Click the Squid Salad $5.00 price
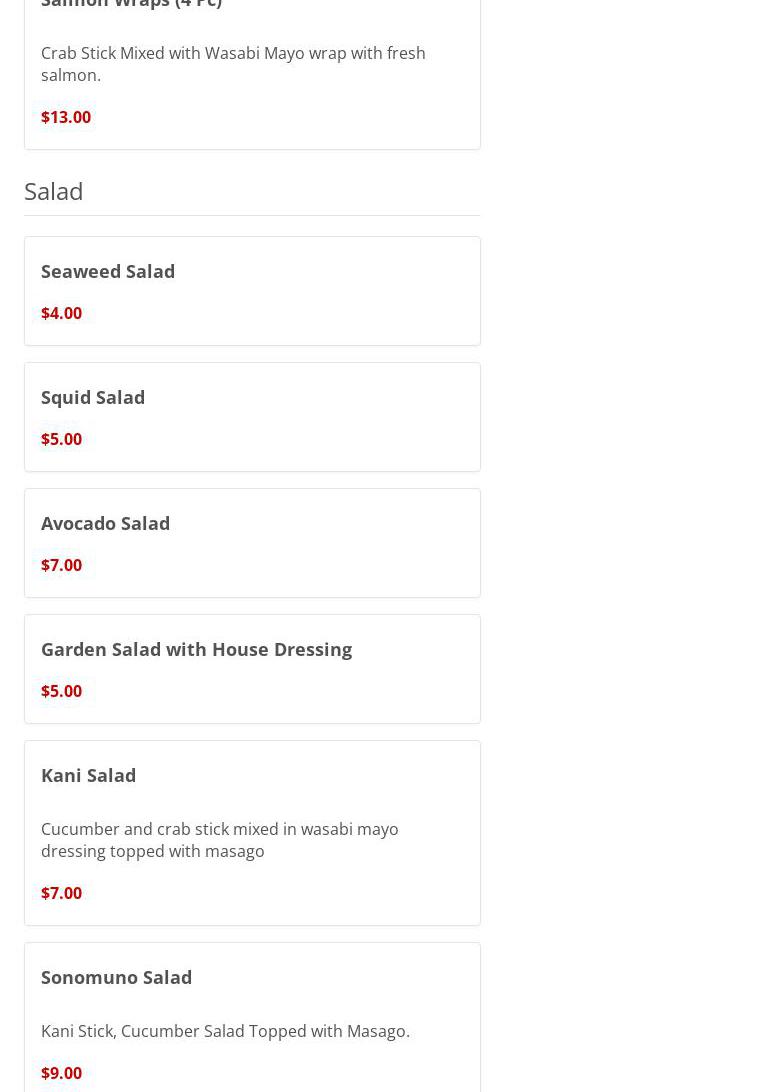Image resolution: width=770 pixels, height=1092 pixels. click(x=61, y=439)
